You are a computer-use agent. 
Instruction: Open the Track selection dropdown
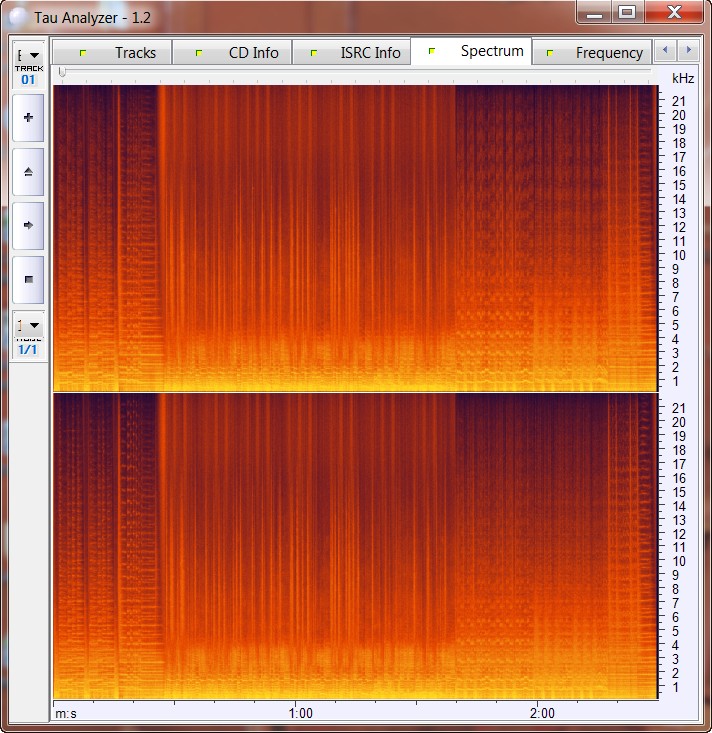(x=28, y=56)
